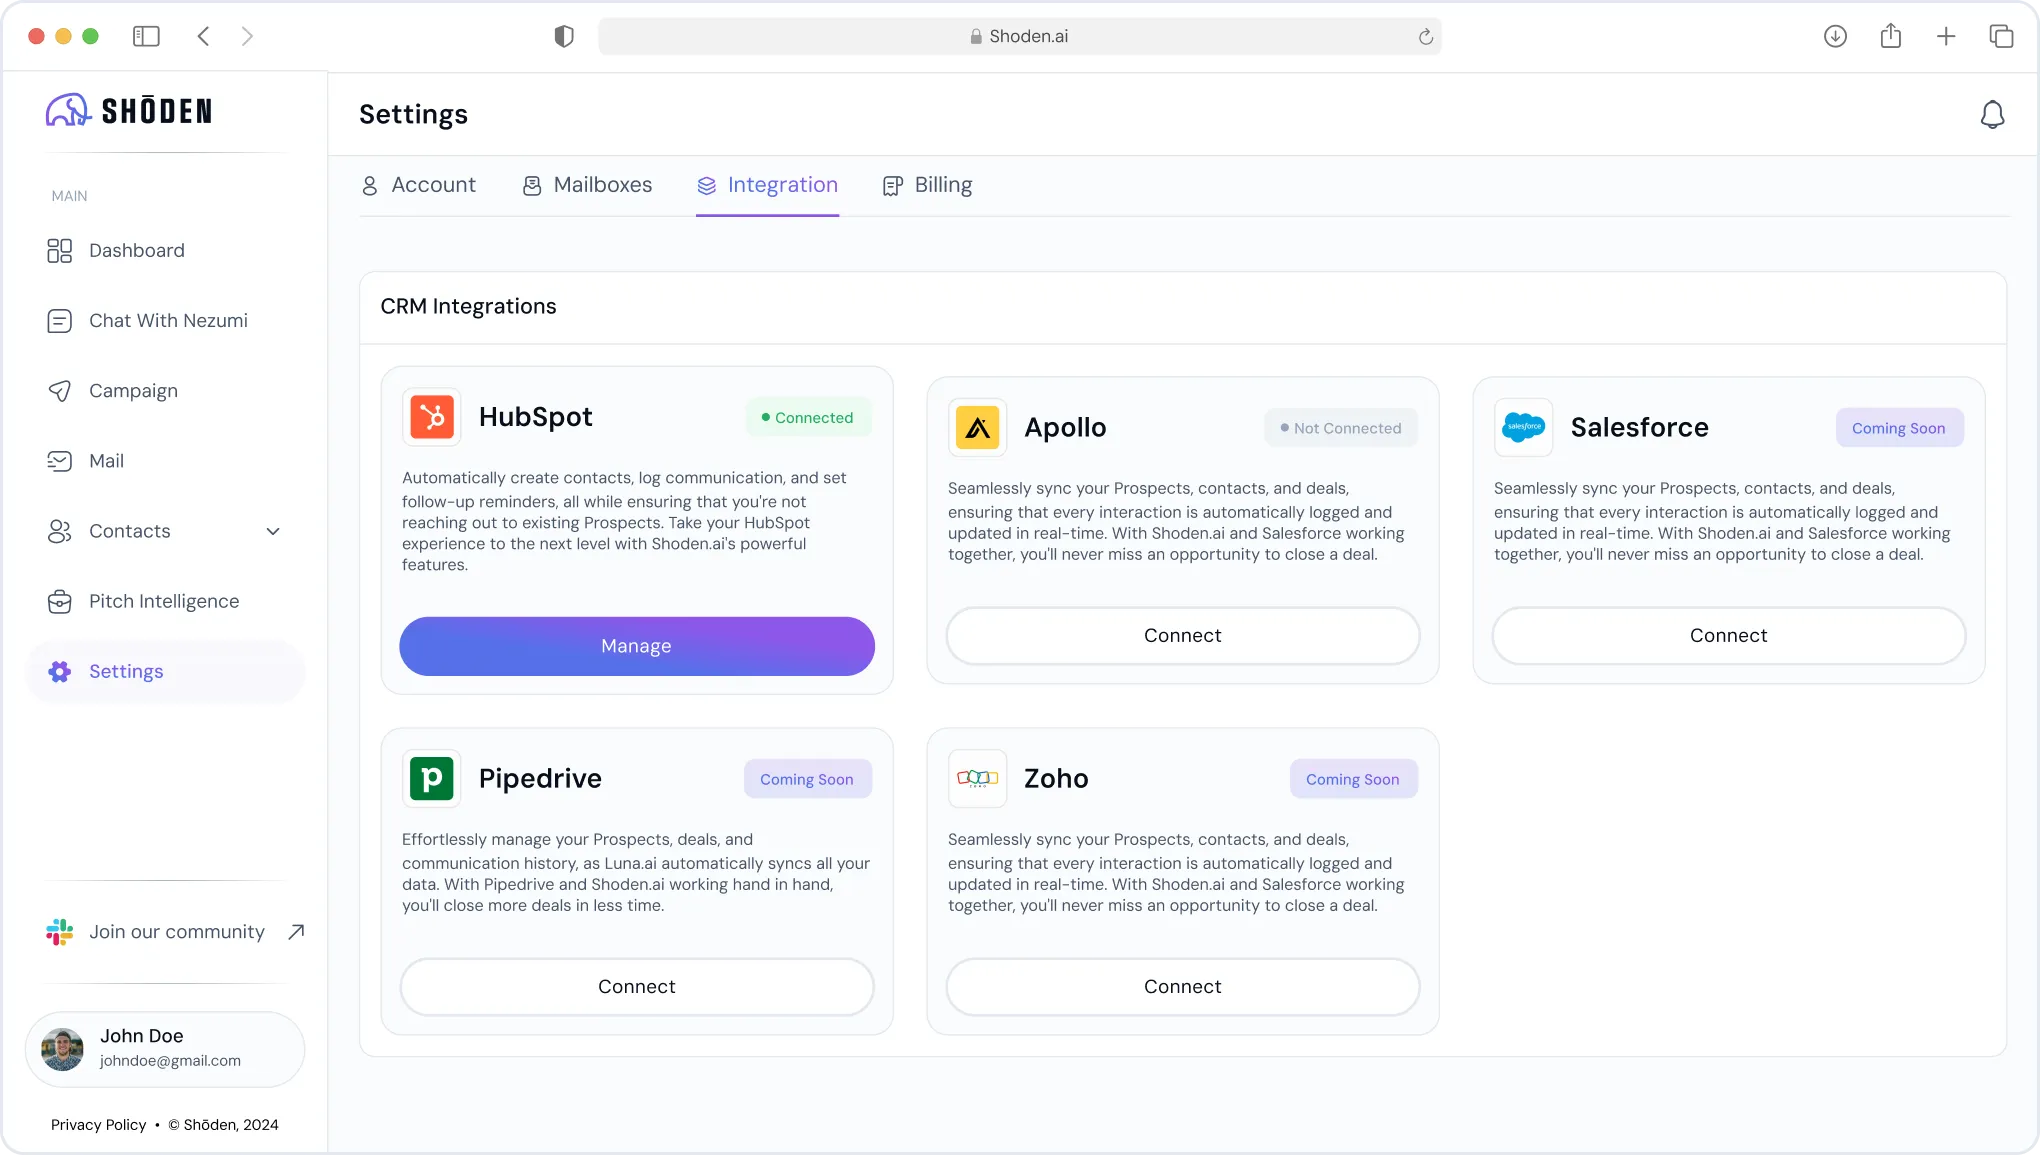Click Pipedrive Coming Soon badge
This screenshot has height=1155, width=2040.
coord(807,779)
